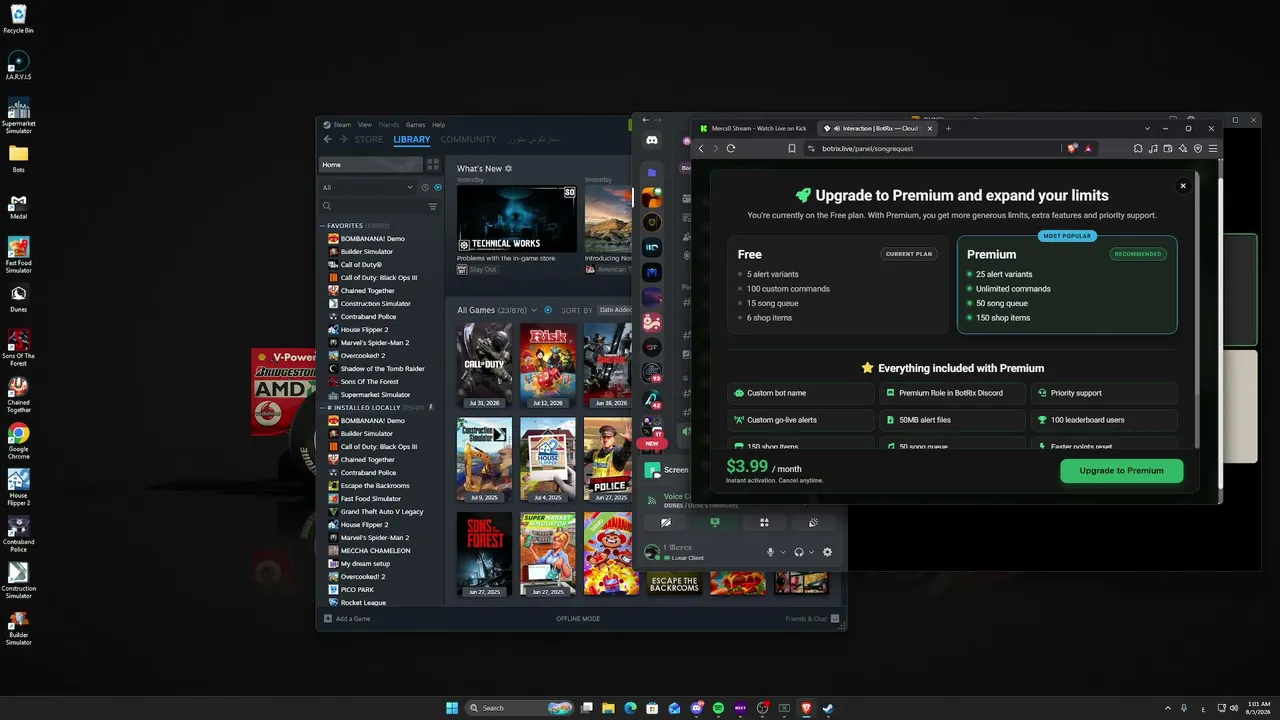Open Discord headphone output options arrow
The image size is (1280, 720).
point(811,552)
